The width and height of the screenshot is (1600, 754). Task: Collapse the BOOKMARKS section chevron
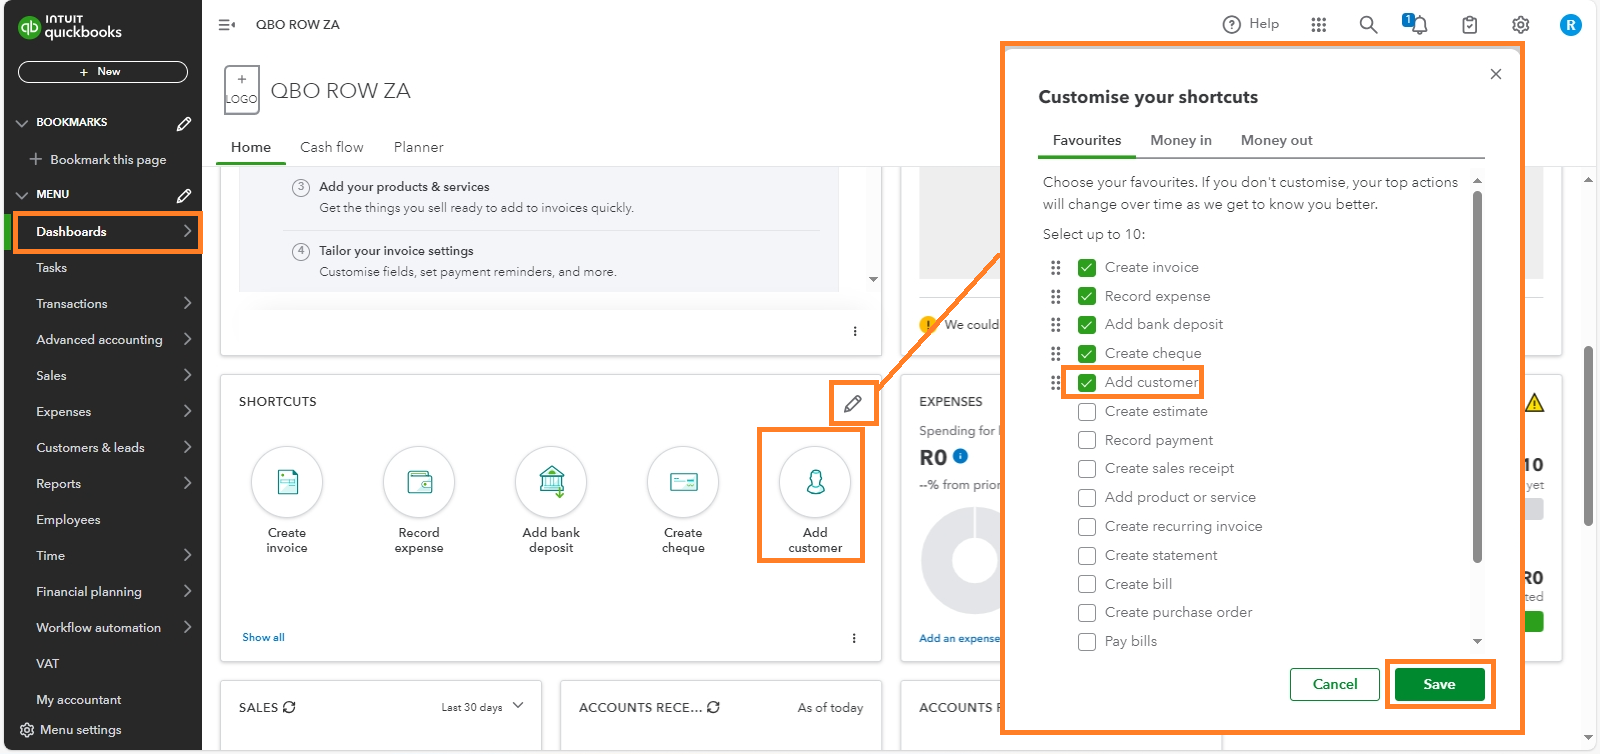(22, 123)
